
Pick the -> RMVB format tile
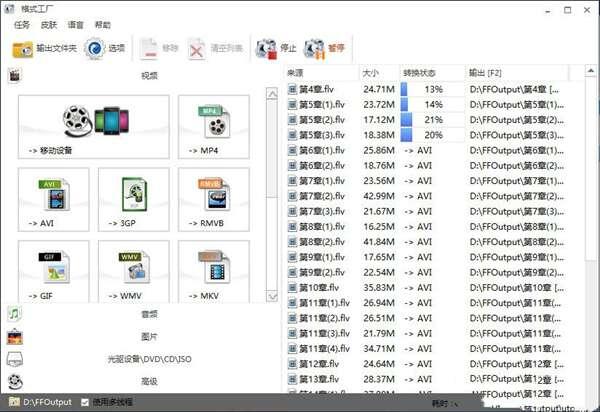[213, 199]
